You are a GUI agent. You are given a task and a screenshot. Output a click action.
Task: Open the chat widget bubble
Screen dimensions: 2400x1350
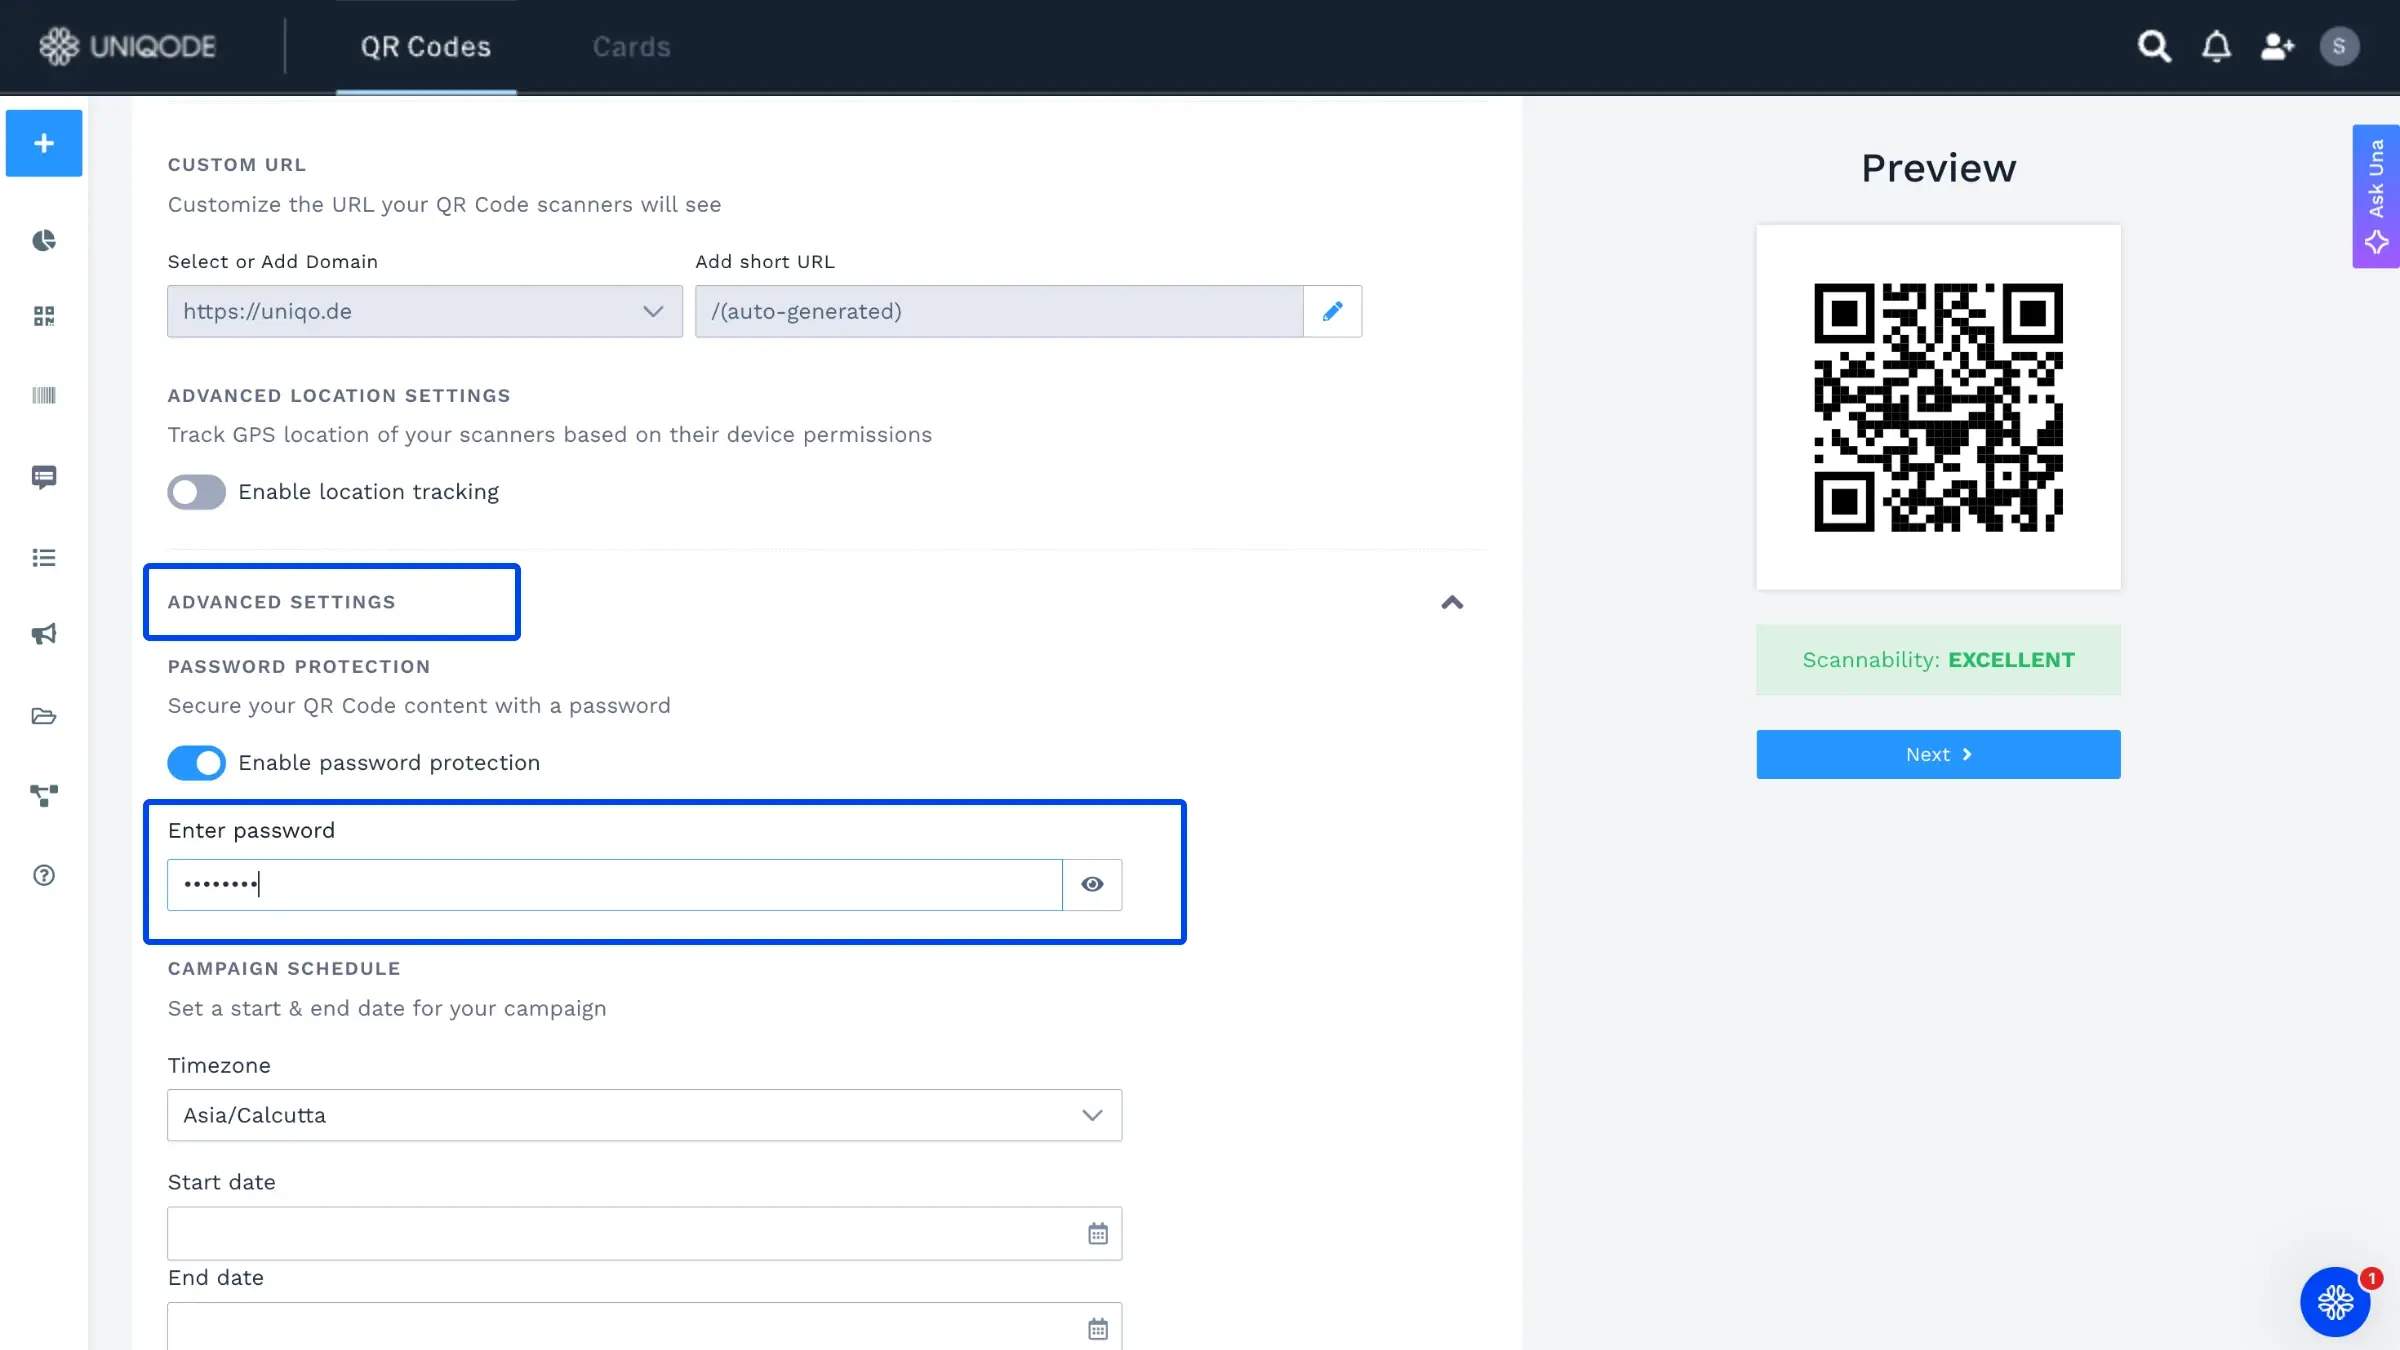tap(2335, 1302)
